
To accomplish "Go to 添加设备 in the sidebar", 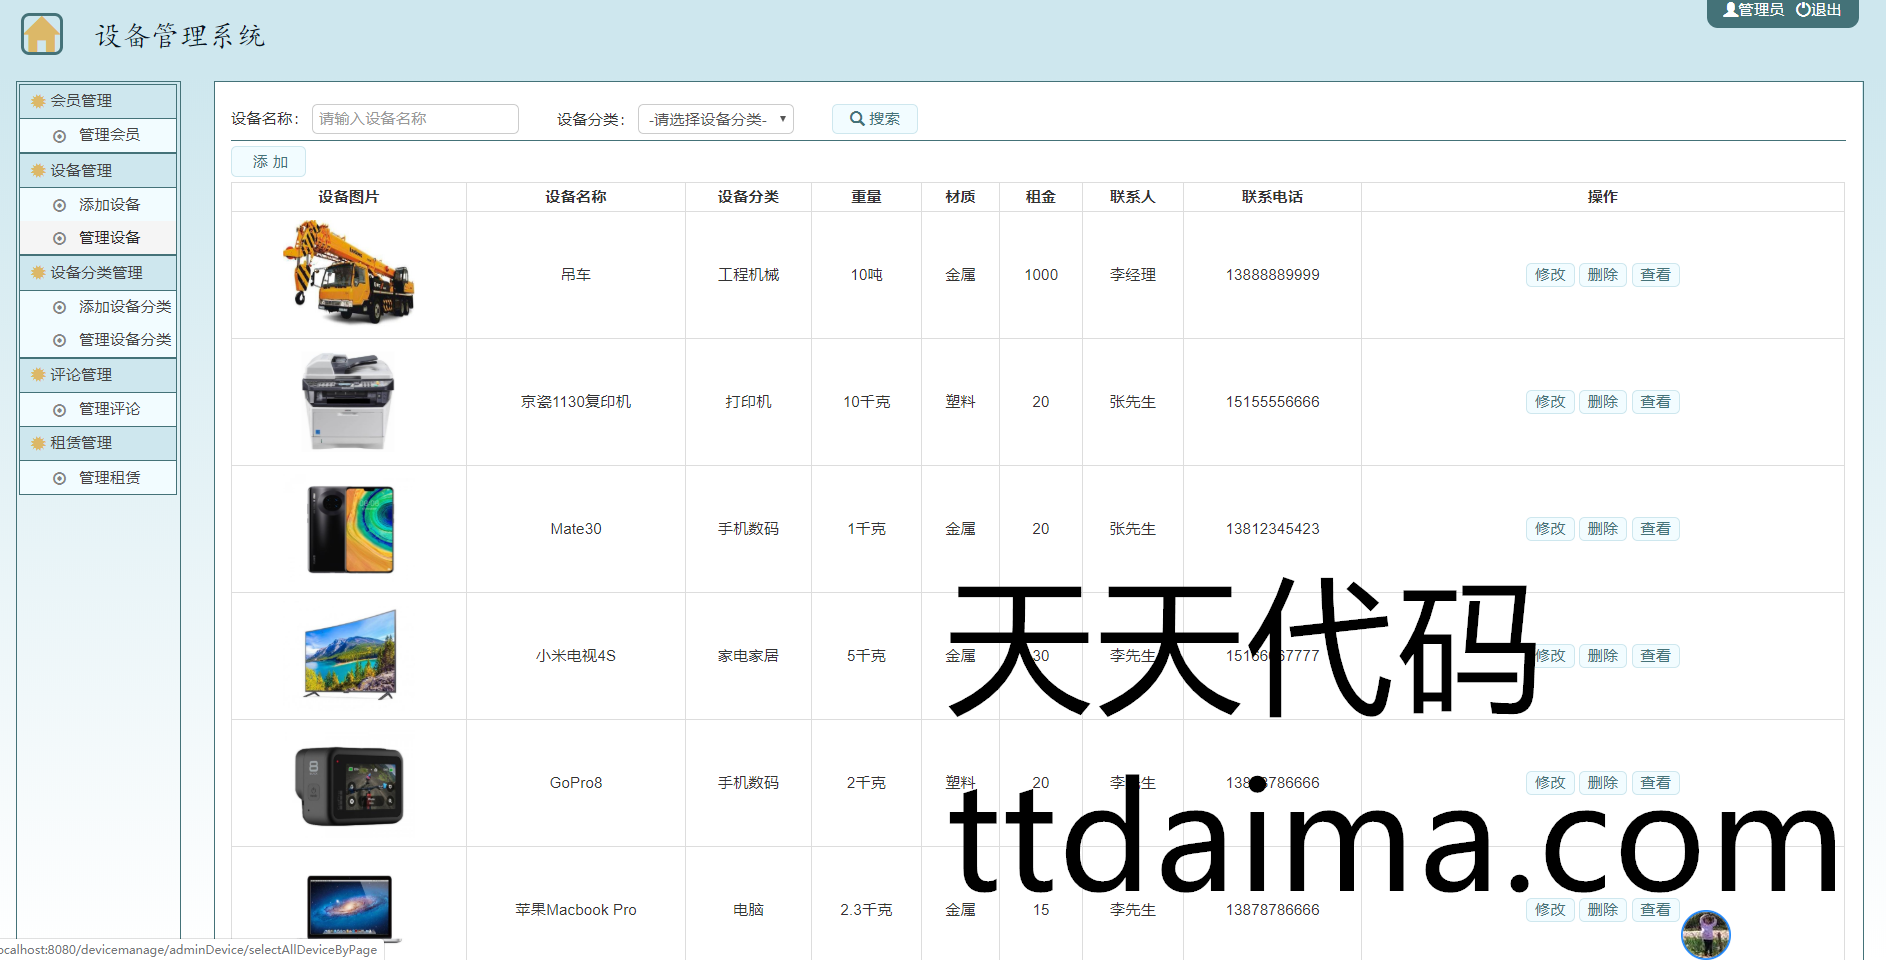I will [x=109, y=205].
